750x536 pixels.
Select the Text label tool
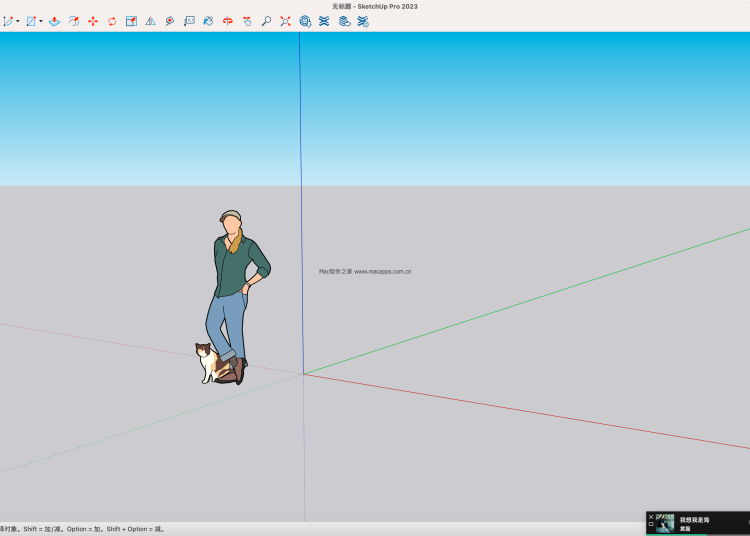click(x=189, y=21)
